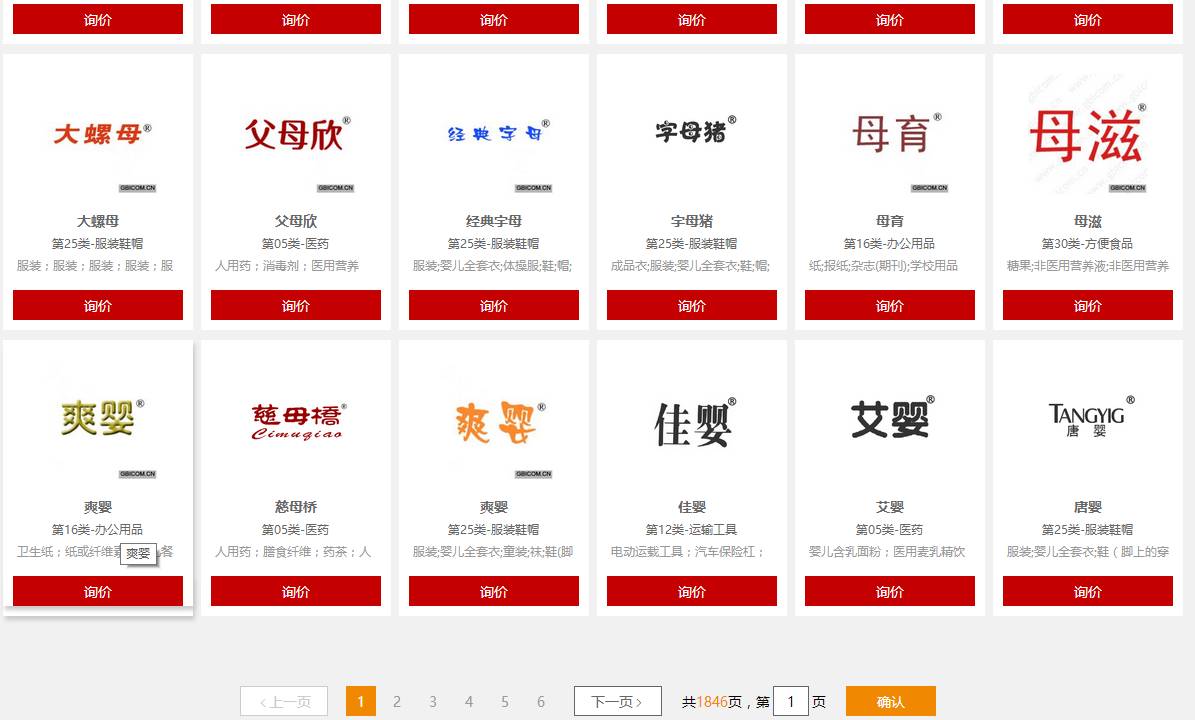Click 询价 button under 母滋
The height and width of the screenshot is (720, 1195).
(x=1086, y=306)
